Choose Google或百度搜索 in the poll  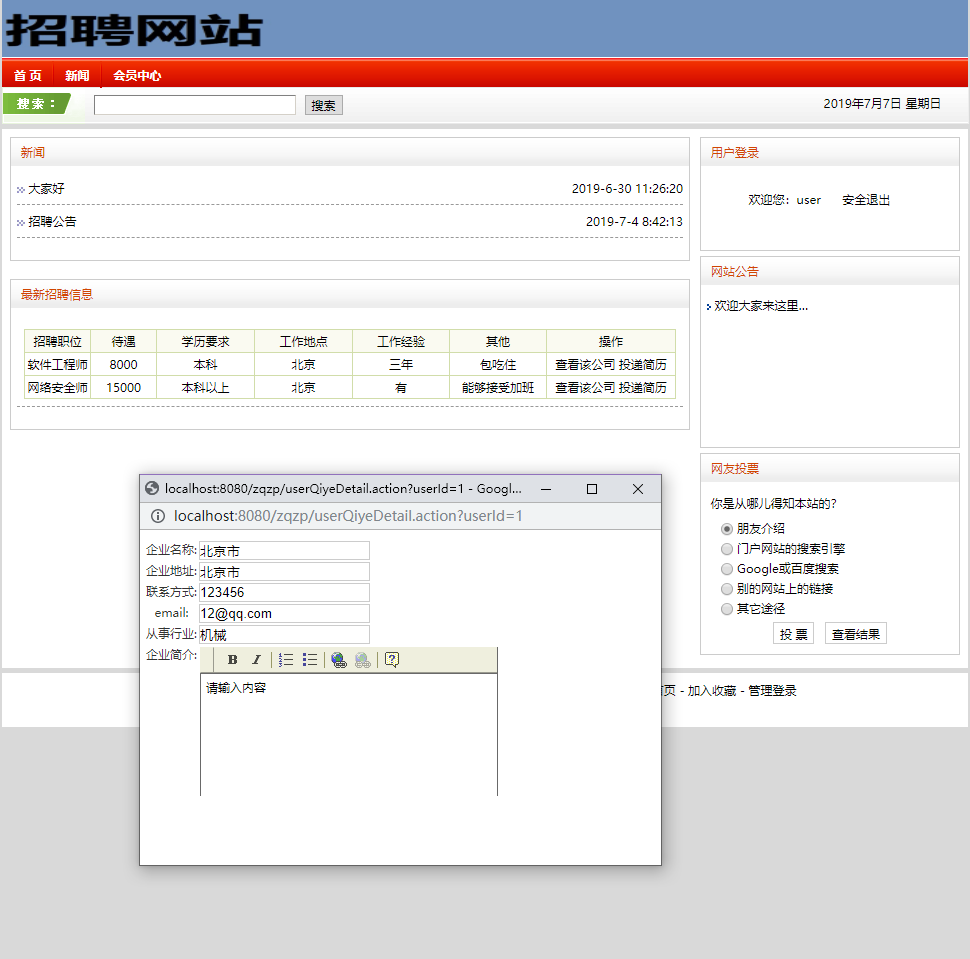(726, 569)
